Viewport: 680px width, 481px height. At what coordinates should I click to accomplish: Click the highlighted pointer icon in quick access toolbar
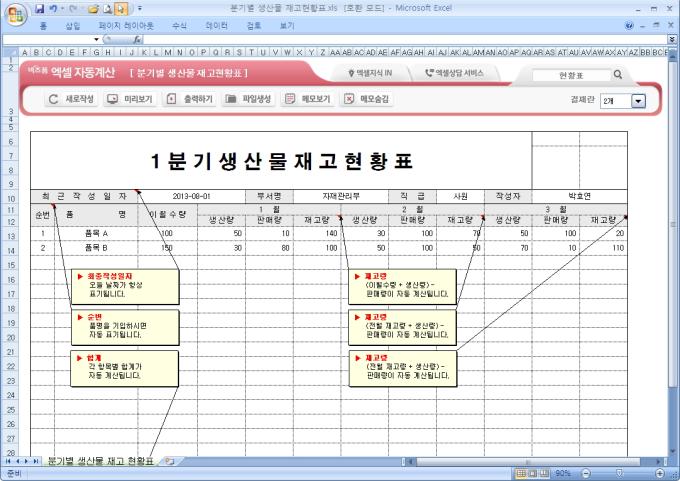(121, 8)
